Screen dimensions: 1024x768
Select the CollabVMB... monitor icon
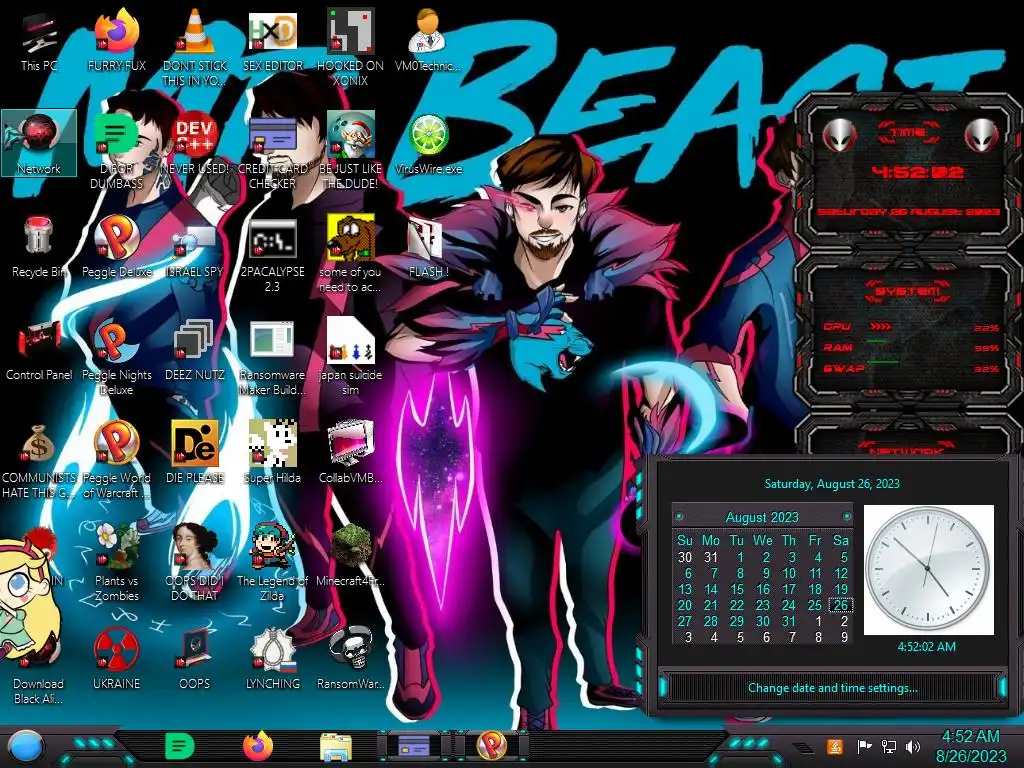tap(351, 453)
